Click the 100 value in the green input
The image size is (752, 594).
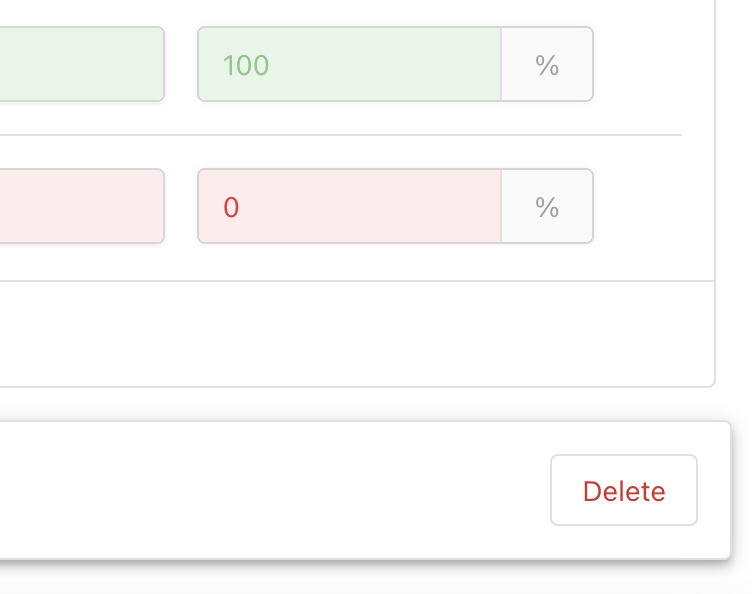246,66
